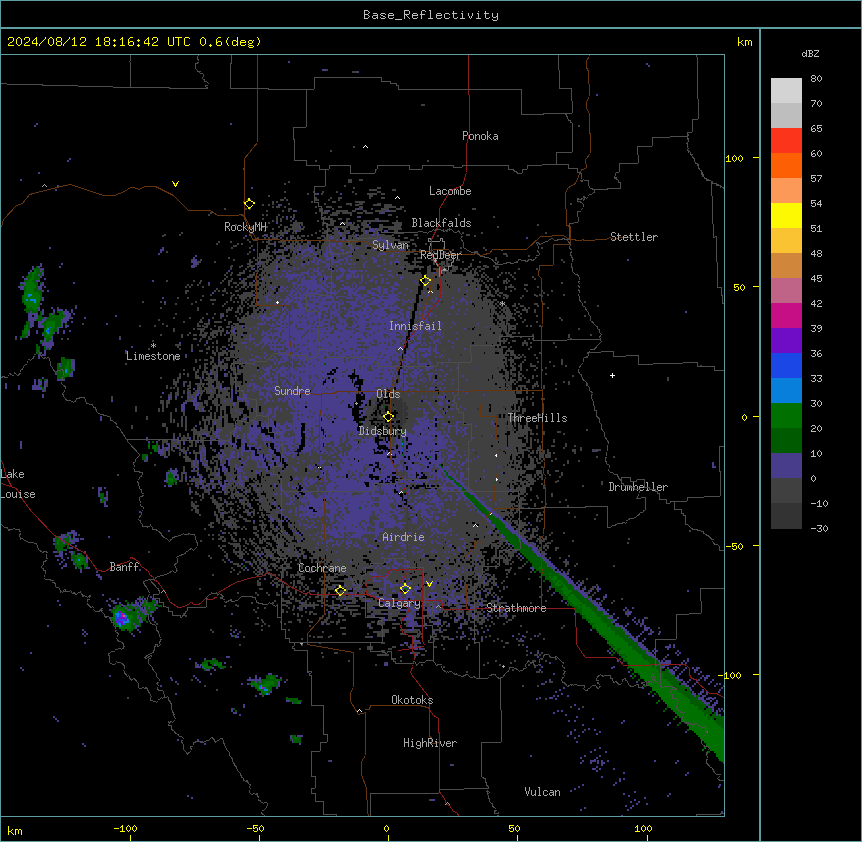The height and width of the screenshot is (842, 862).
Task: Click the Sundre city label
Action: [292, 391]
